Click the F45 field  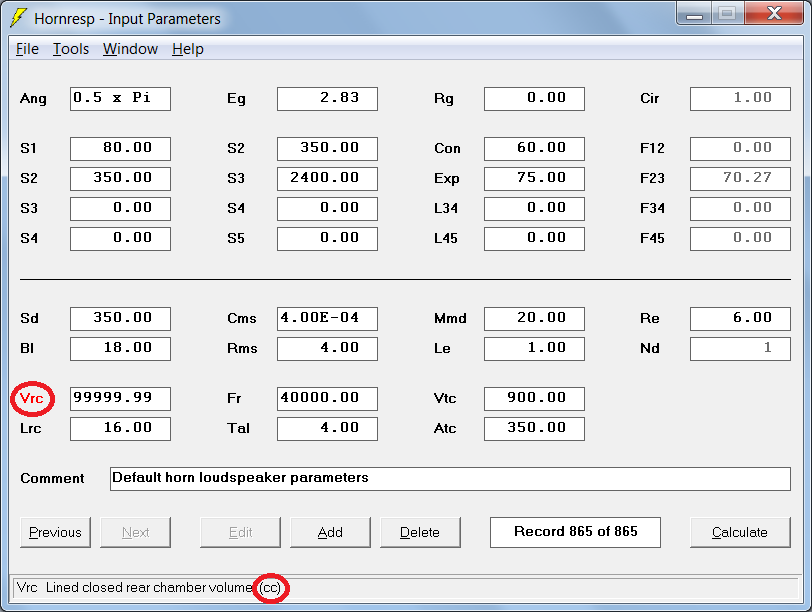click(x=741, y=239)
